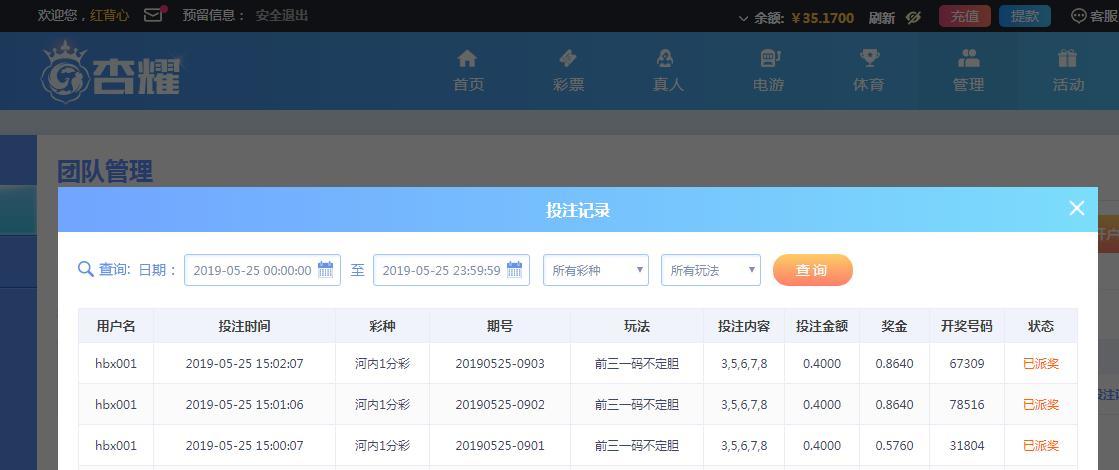1119x470 pixels.
Task: Click the start date input field
Action: (x=263, y=270)
